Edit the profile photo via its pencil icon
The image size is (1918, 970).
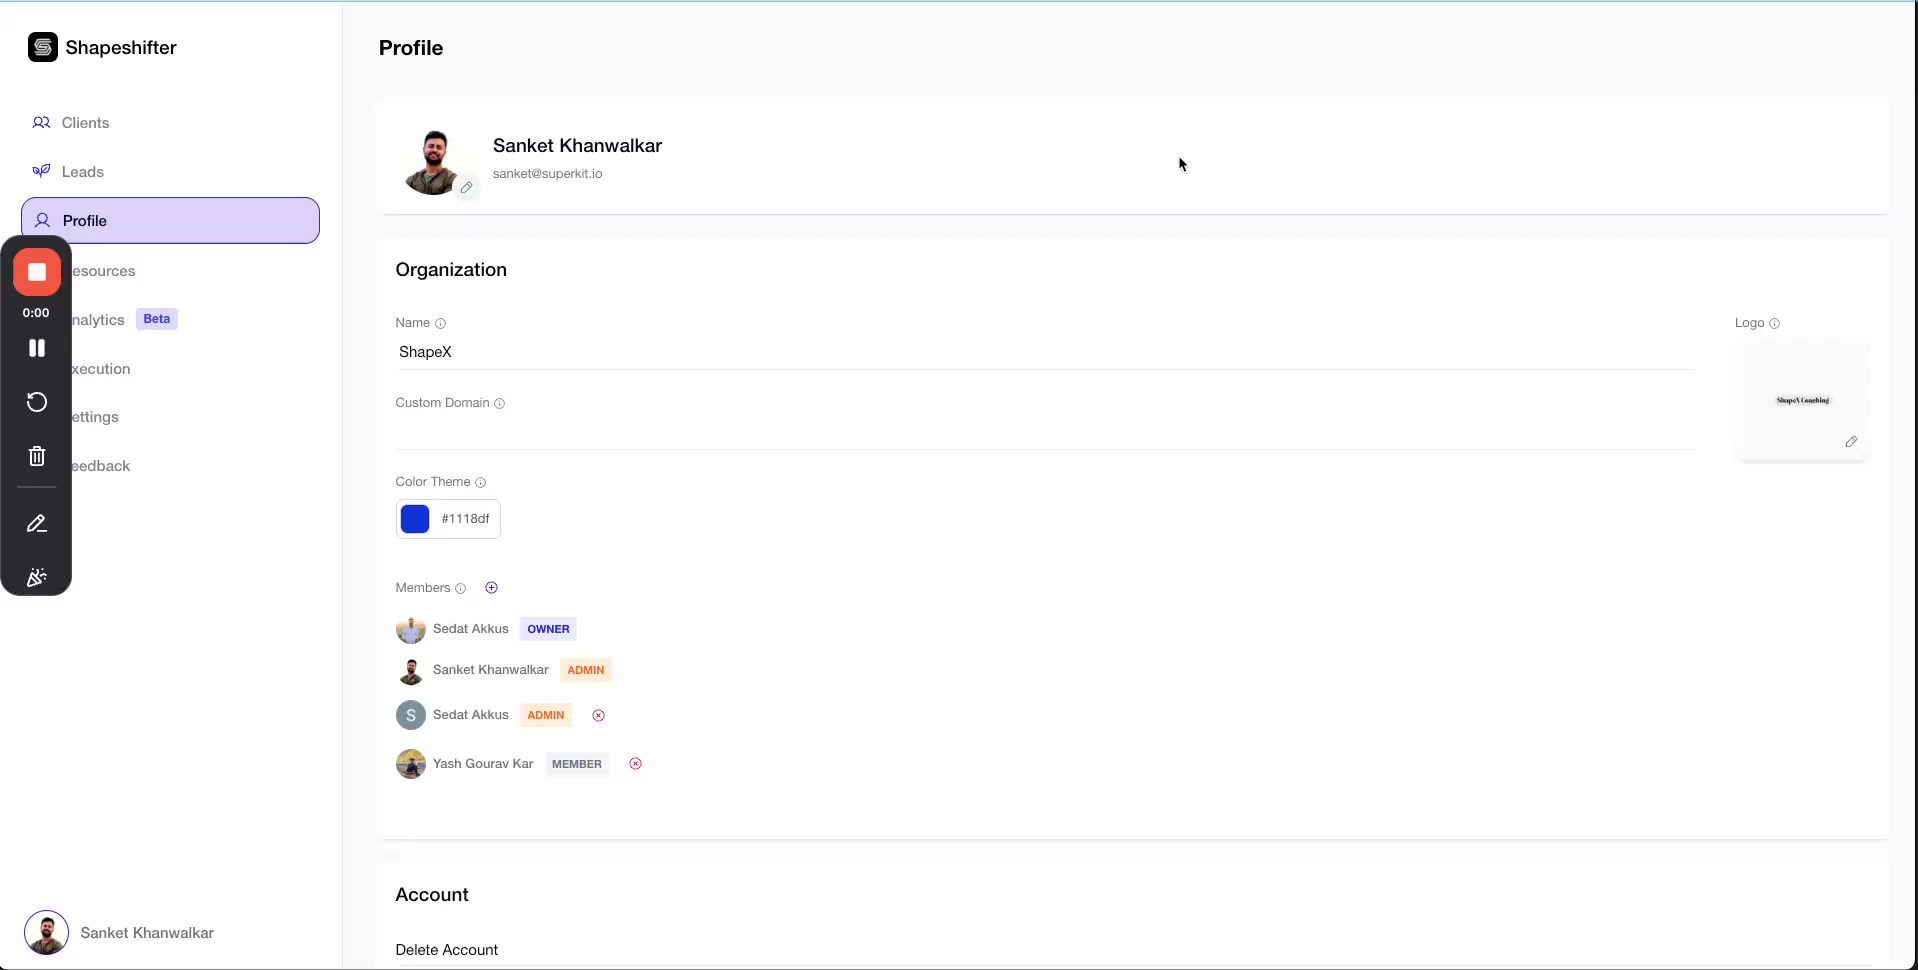tap(466, 187)
